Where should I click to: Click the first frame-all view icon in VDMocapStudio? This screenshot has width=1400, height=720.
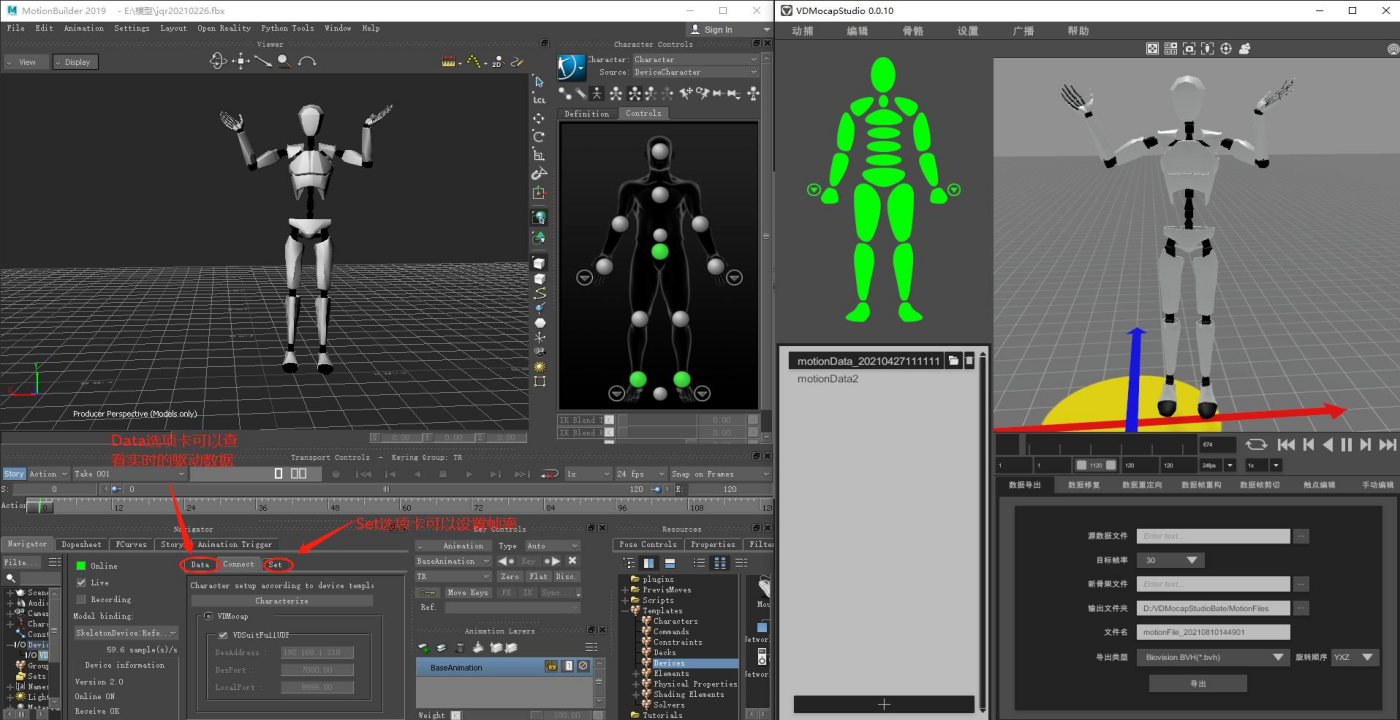pyautogui.click(x=1152, y=48)
